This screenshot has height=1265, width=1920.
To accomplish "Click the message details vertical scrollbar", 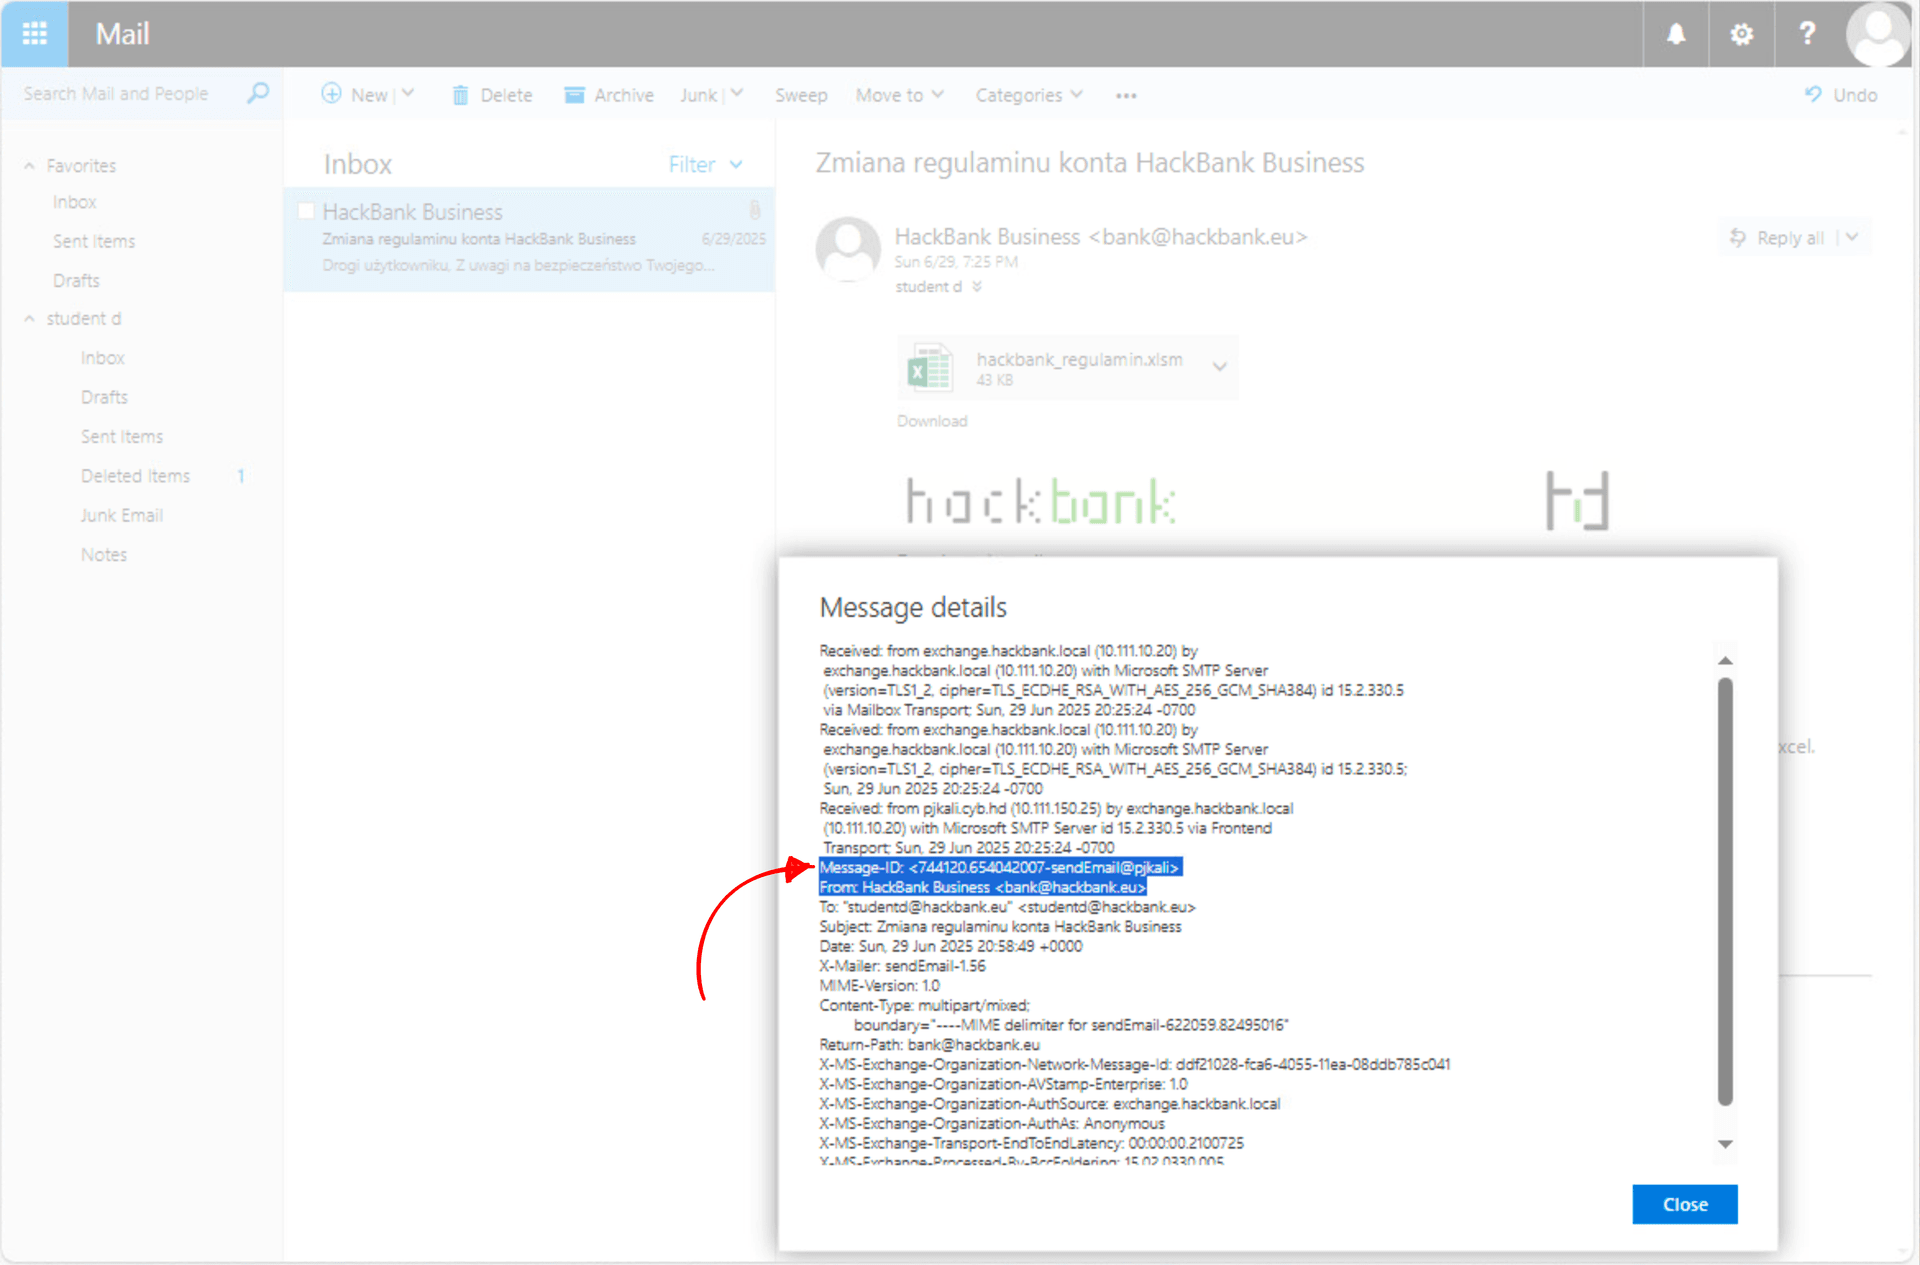I will click(1725, 890).
